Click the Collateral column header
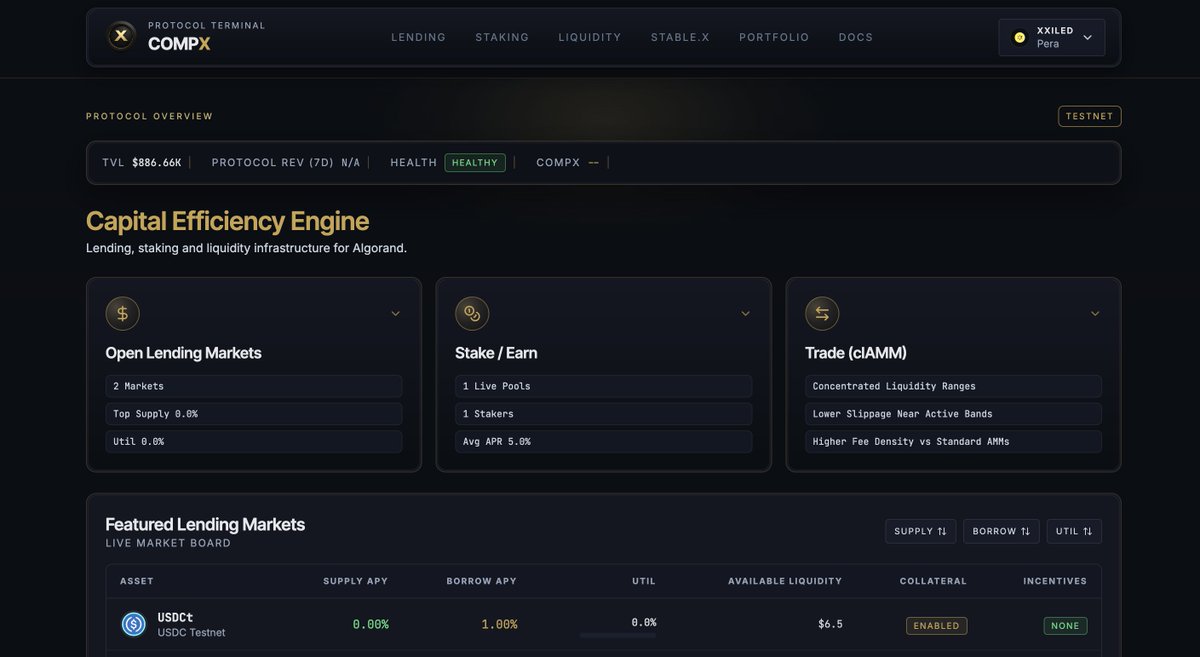 click(933, 581)
